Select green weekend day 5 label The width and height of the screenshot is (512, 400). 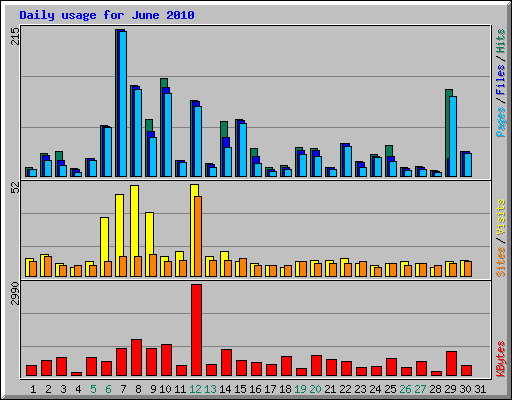click(93, 389)
